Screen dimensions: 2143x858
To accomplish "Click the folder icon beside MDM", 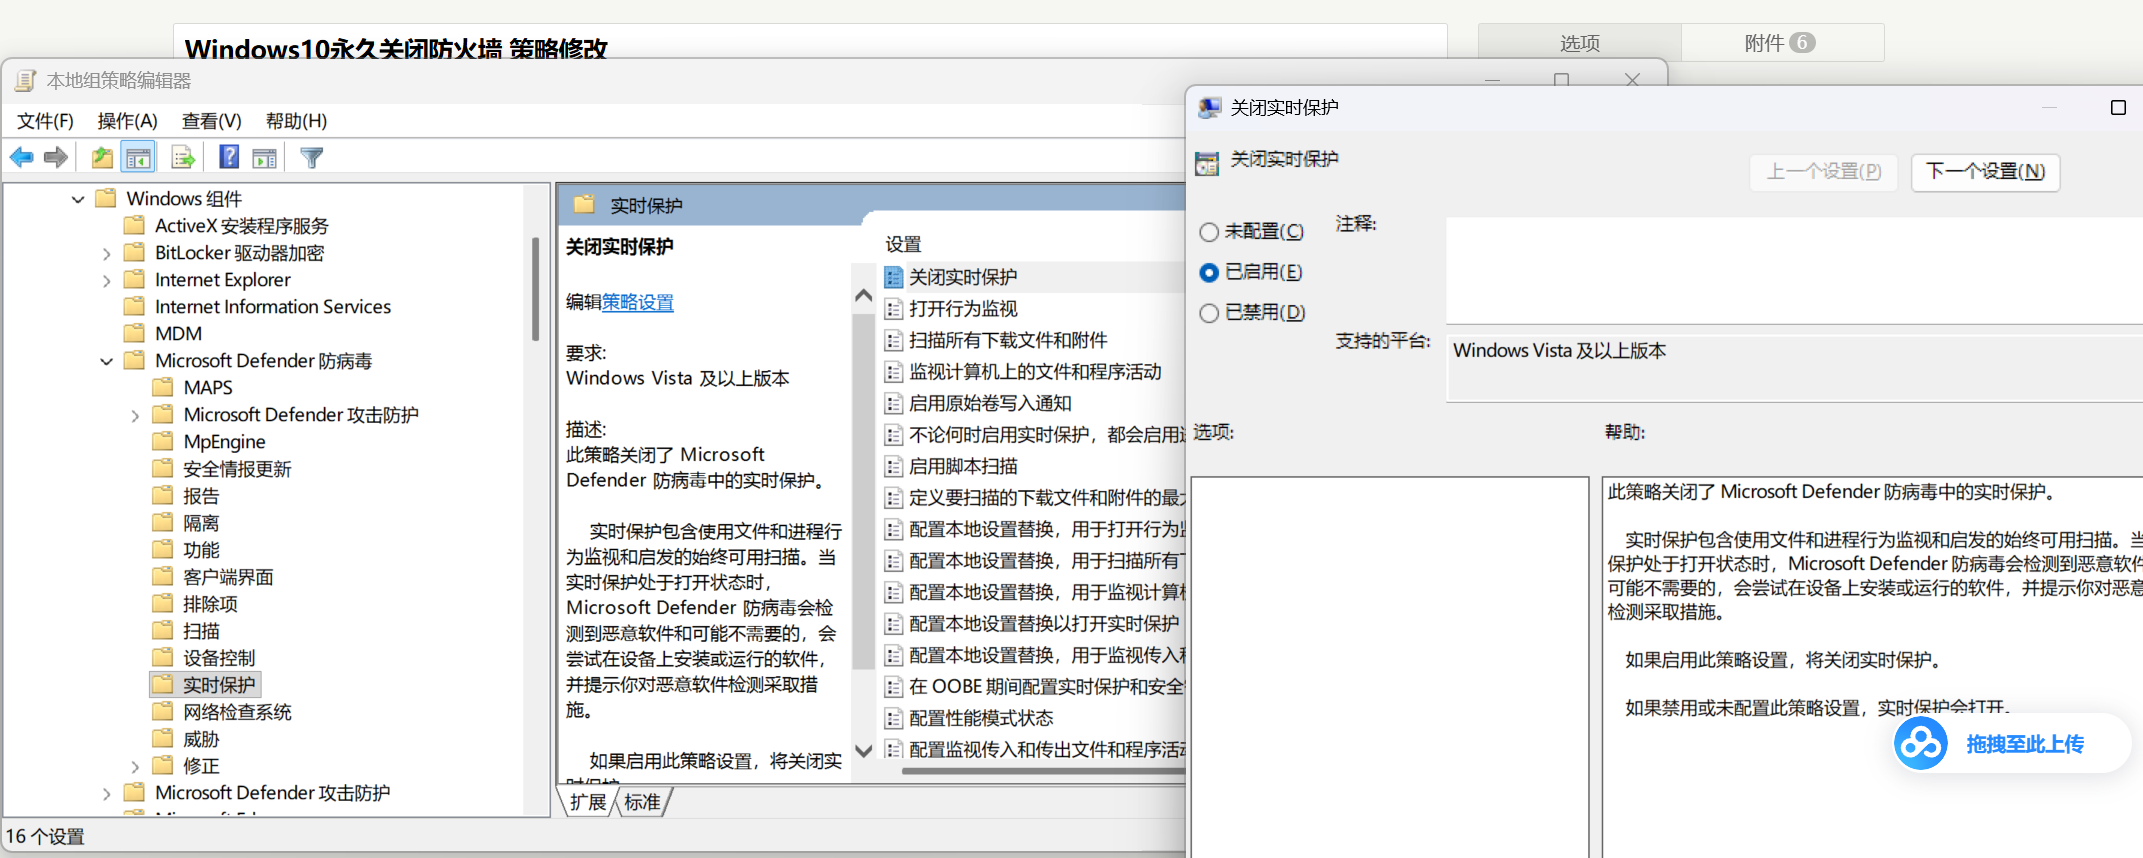I will point(134,333).
